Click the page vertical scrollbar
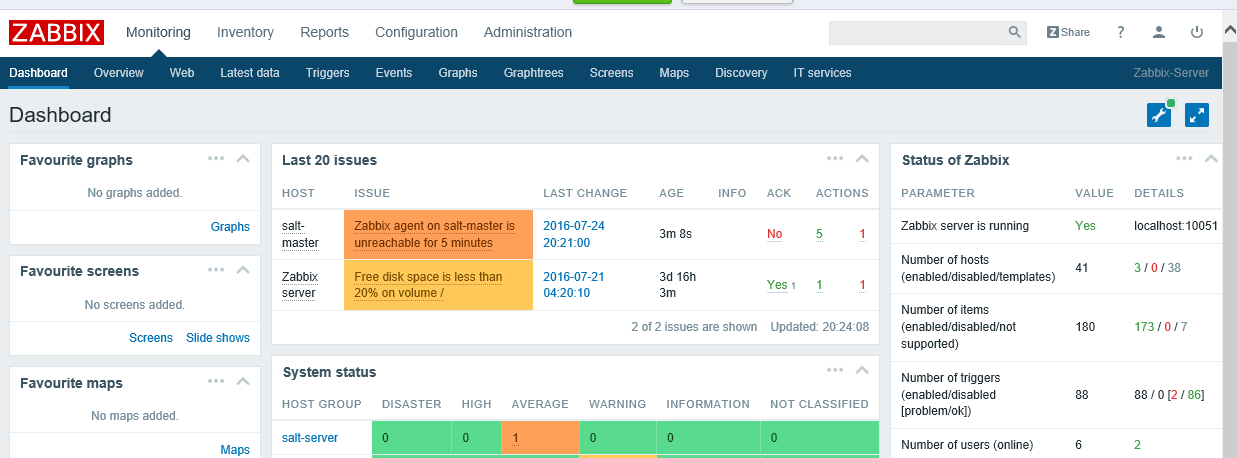1237x458 pixels. pos(1229,240)
